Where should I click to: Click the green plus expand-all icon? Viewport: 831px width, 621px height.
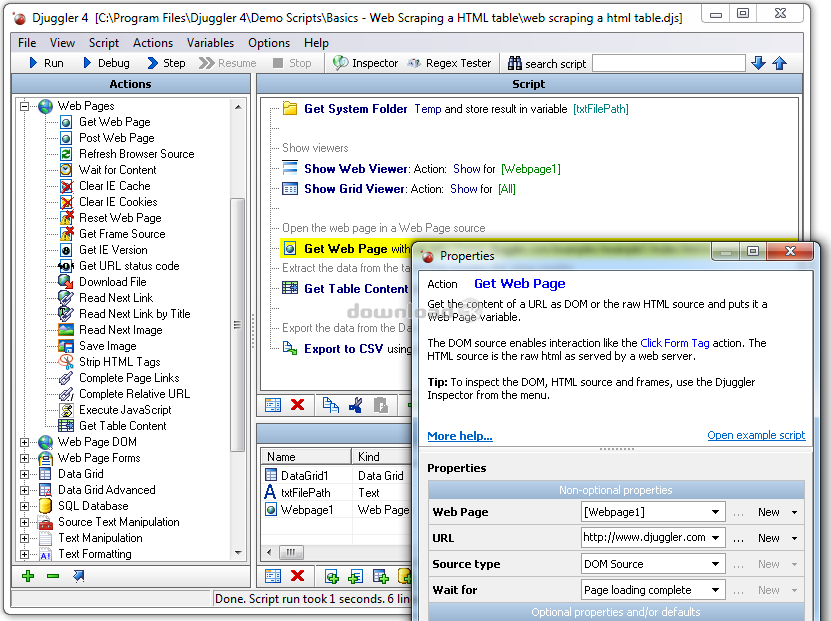click(x=28, y=576)
